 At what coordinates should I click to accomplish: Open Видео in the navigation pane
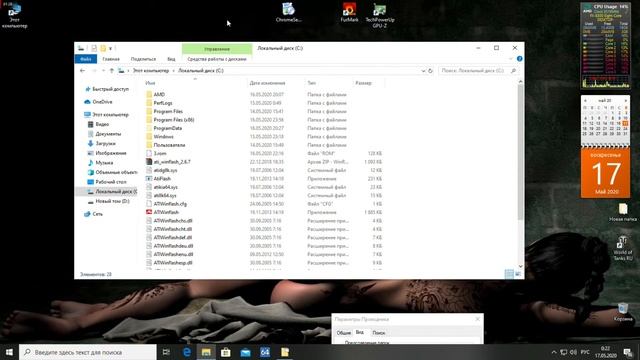click(102, 124)
